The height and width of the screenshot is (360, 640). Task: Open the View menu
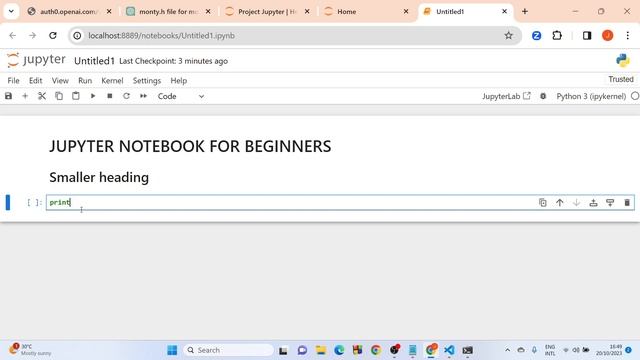60,80
